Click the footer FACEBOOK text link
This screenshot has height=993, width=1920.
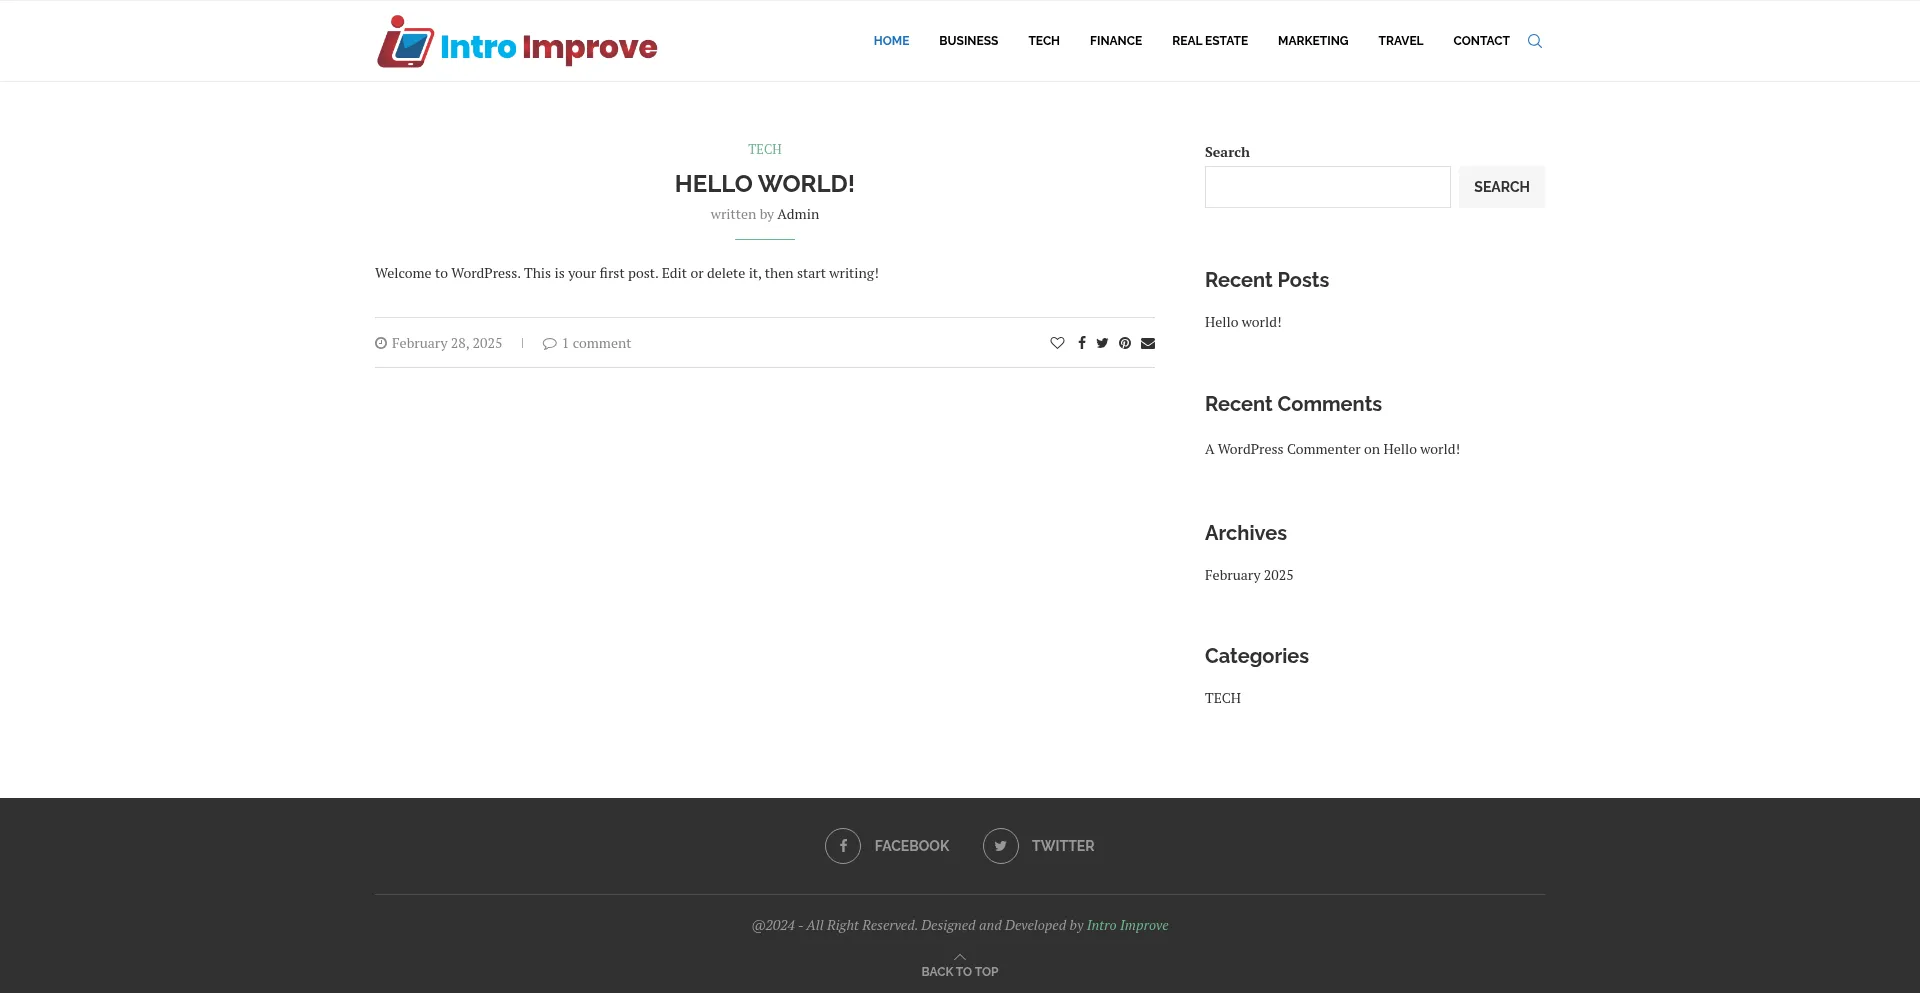(x=912, y=846)
